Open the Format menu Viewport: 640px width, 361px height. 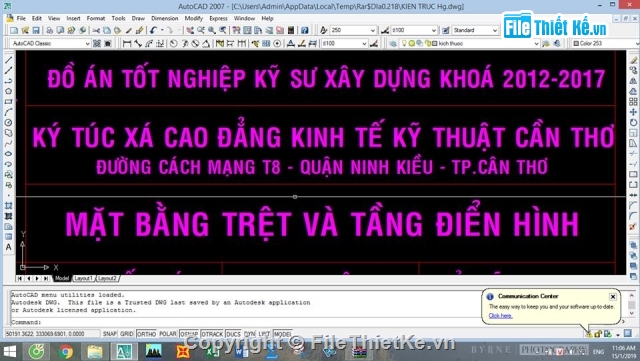point(96,18)
